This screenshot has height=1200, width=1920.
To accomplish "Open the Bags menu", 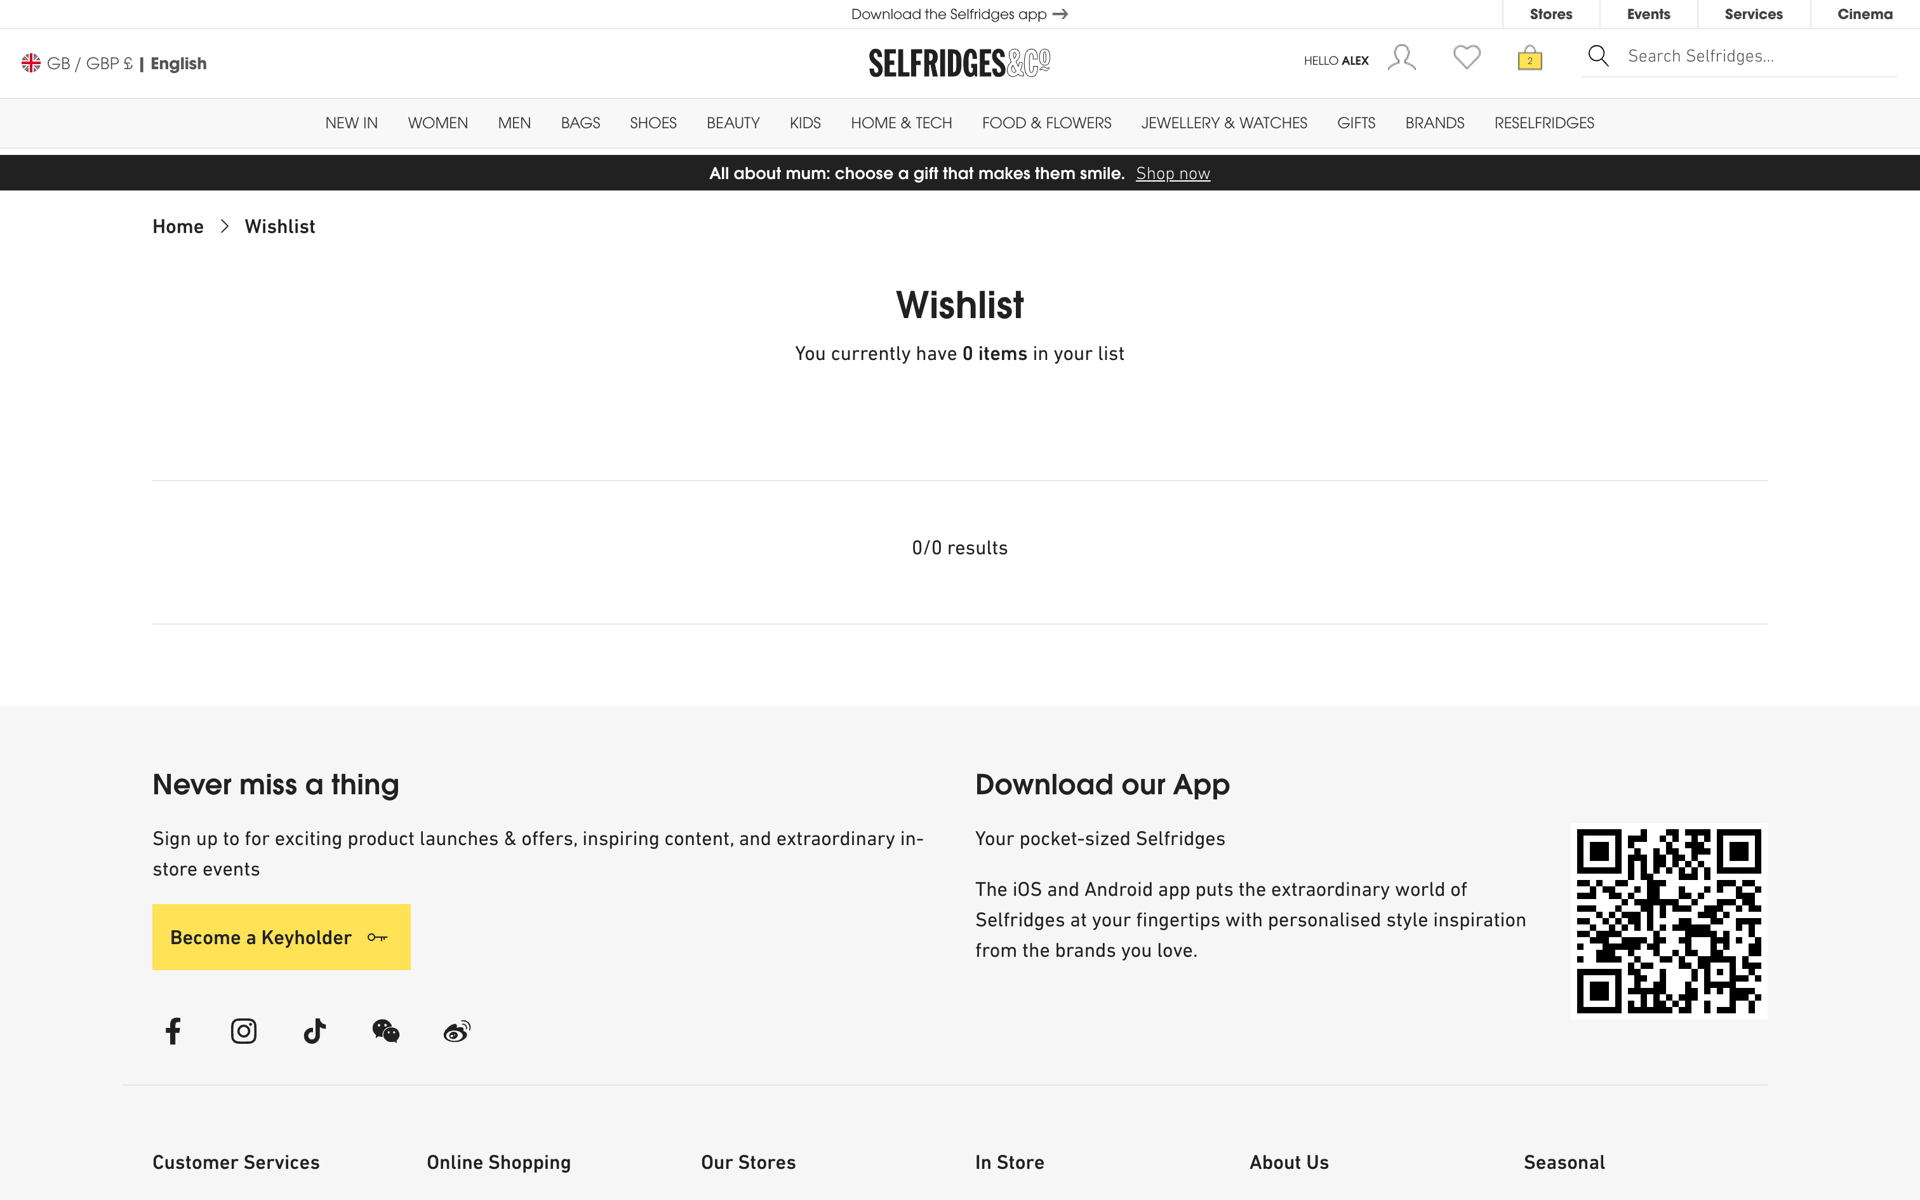I will pyautogui.click(x=580, y=123).
